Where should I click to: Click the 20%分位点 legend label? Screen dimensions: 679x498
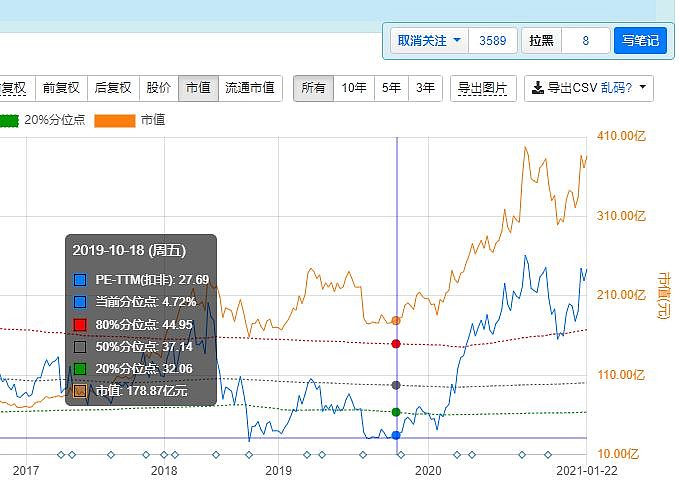(55, 120)
